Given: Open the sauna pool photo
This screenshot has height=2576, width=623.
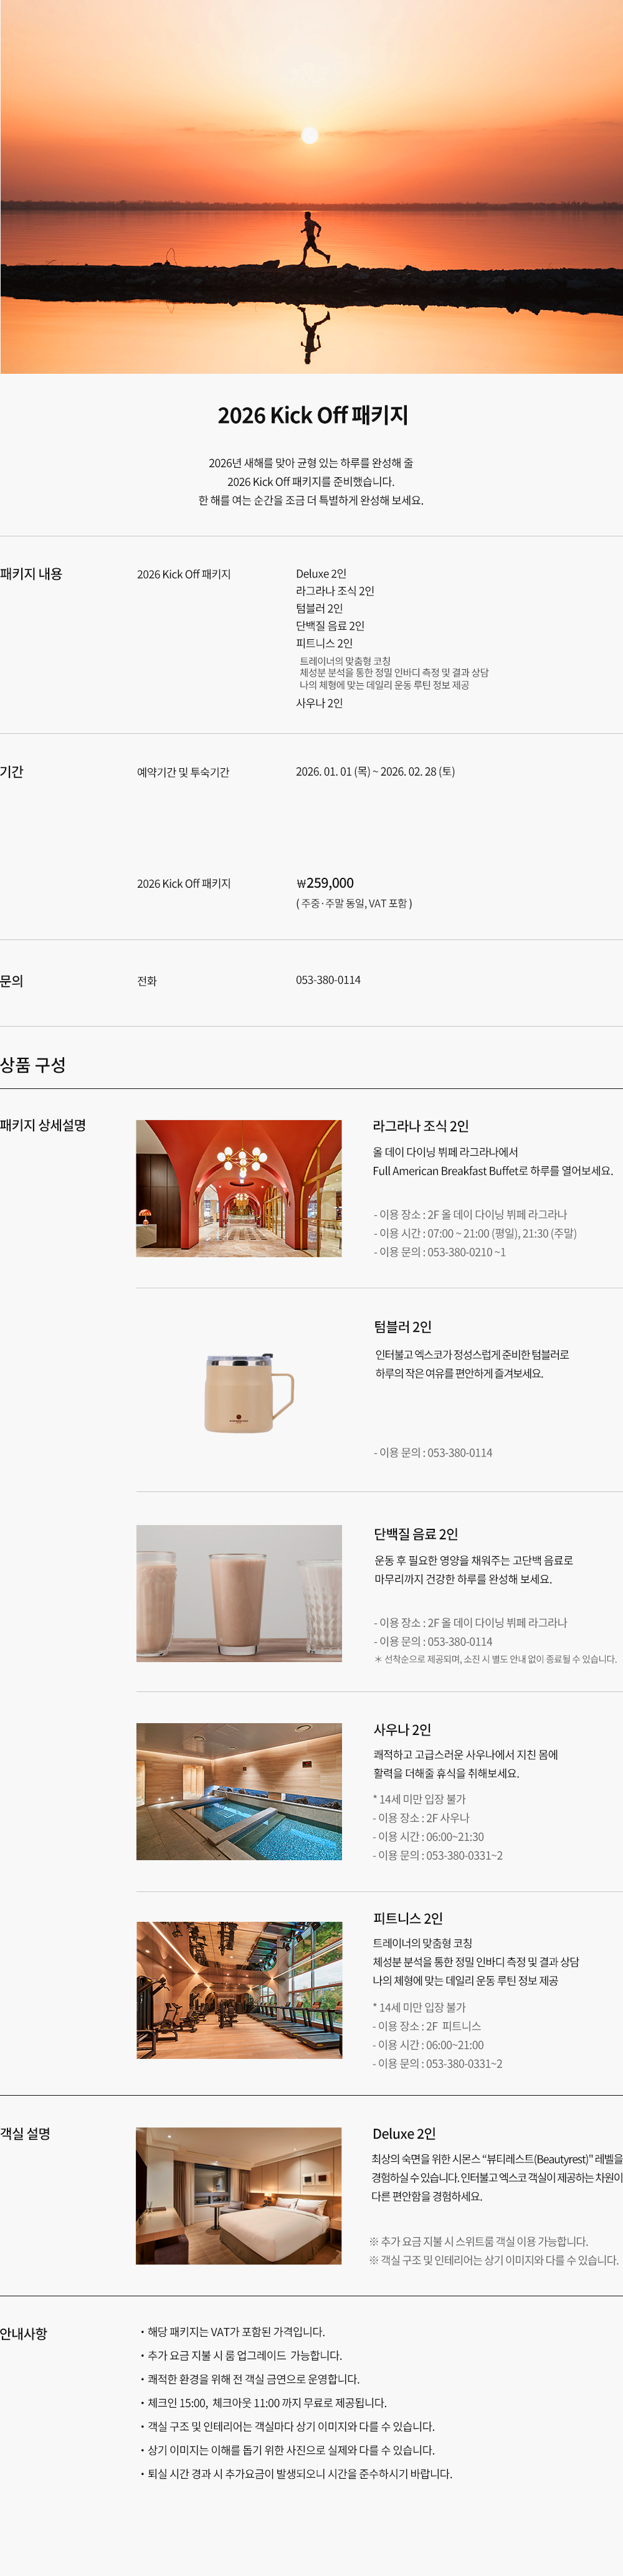Looking at the screenshot, I should point(239,1791).
